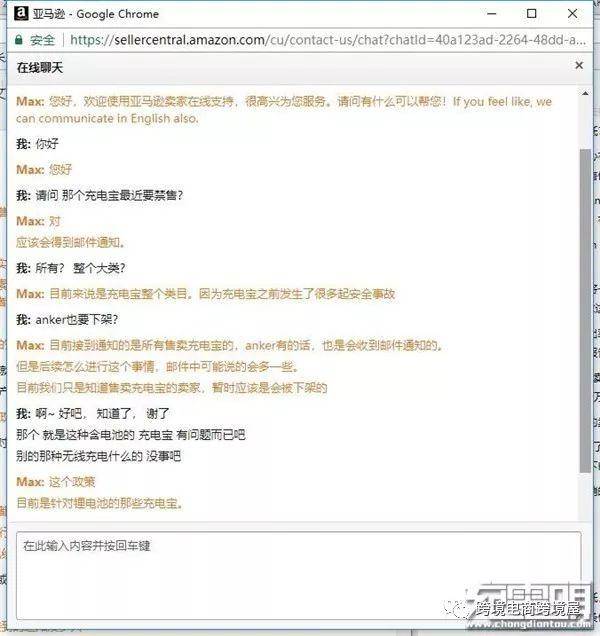Click the Amazon favicon in the title bar
This screenshot has width=600, height=636.
point(21,13)
